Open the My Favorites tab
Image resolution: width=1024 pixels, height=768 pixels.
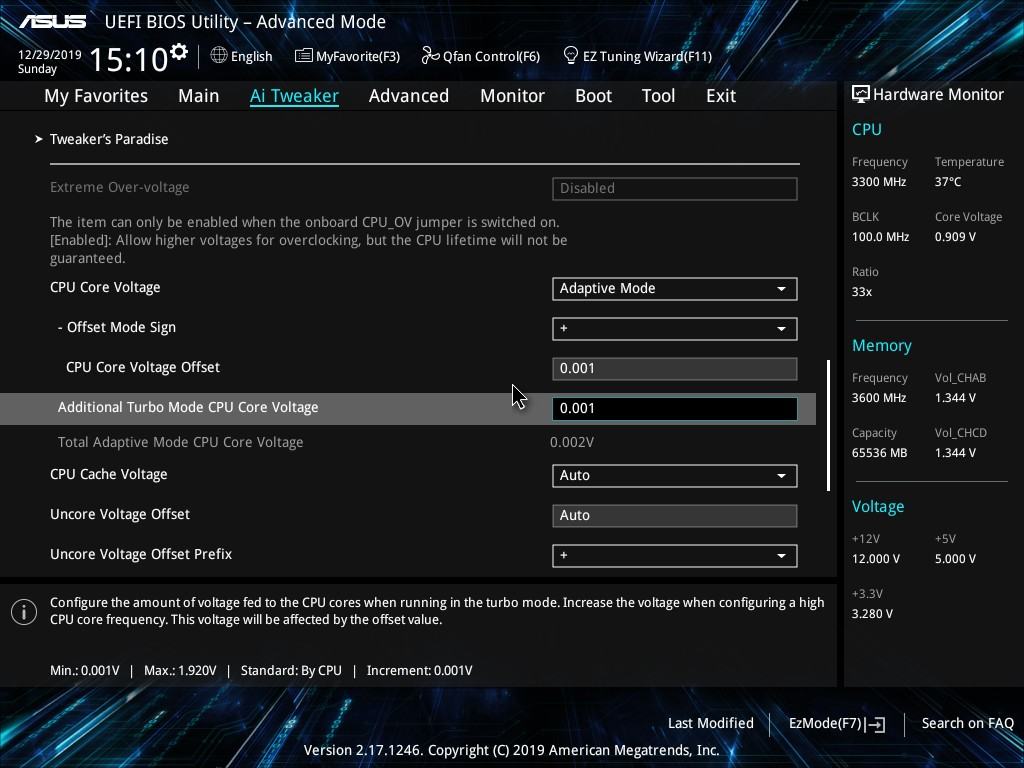coord(96,96)
